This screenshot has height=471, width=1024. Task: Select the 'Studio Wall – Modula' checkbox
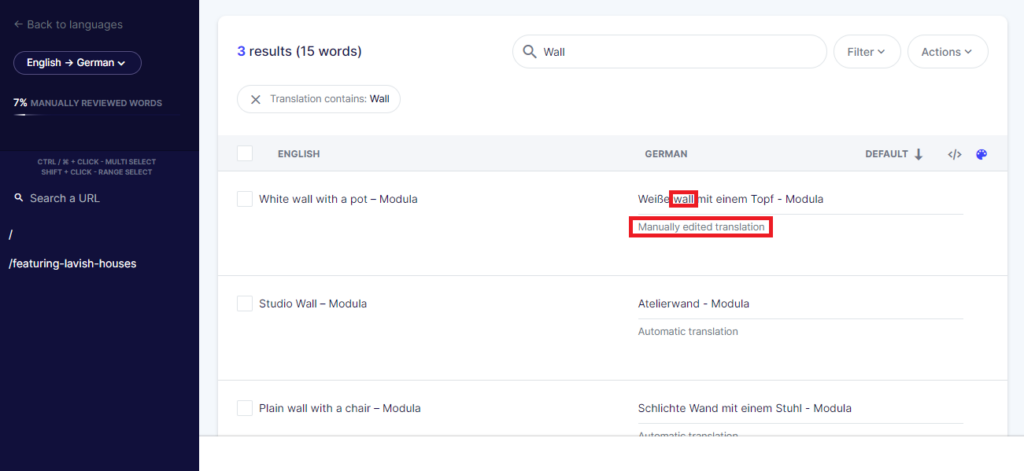click(245, 303)
